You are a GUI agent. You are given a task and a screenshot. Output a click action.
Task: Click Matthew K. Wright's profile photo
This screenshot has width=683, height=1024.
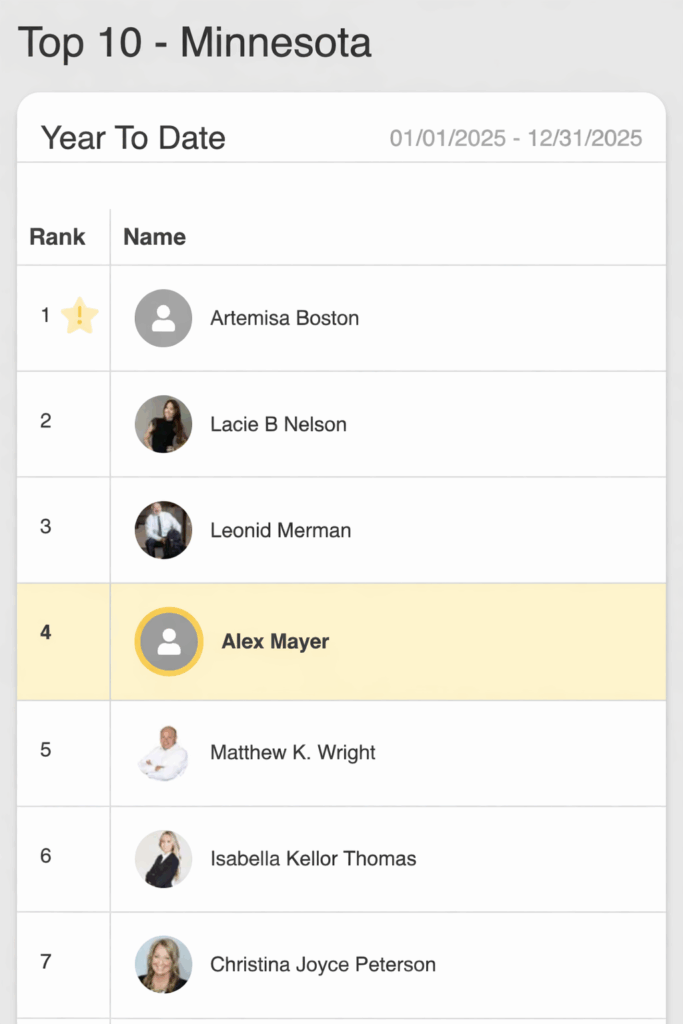pyautogui.click(x=163, y=753)
